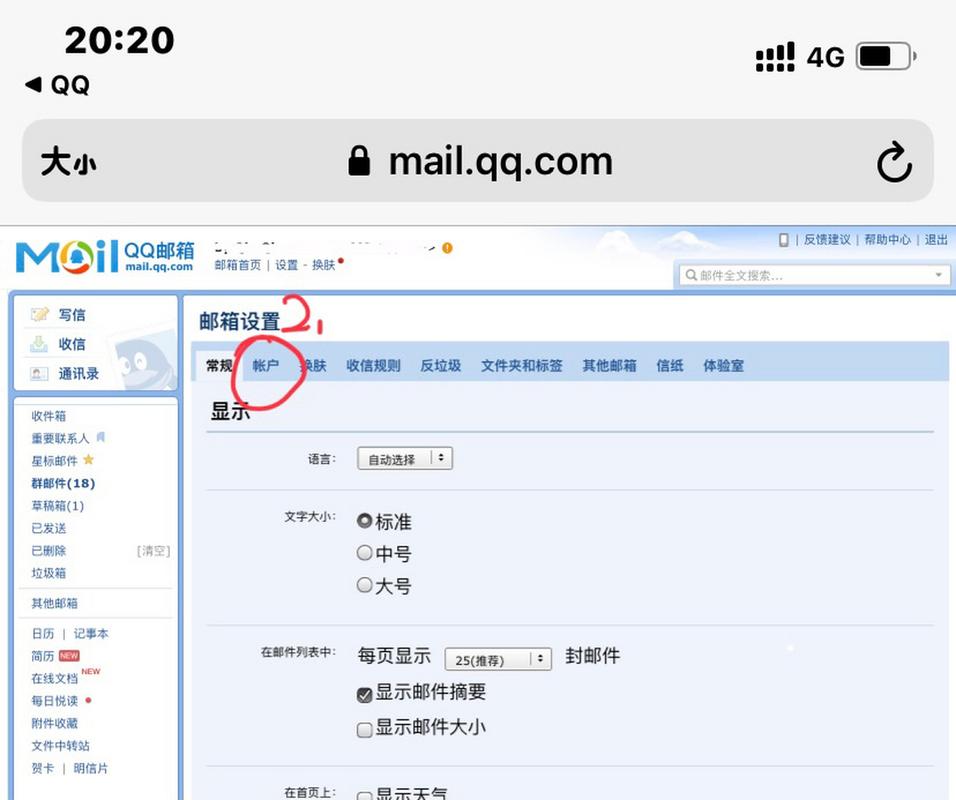
Task: Open the 在线文档 link
Action: point(55,679)
